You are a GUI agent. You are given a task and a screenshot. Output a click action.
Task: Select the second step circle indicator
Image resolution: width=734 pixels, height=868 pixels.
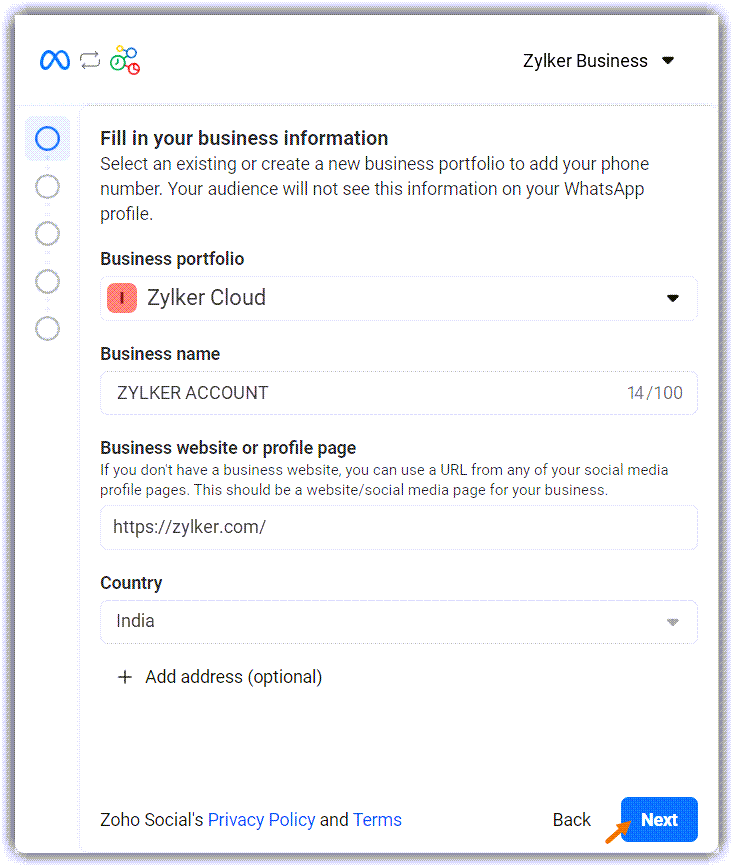pos(47,186)
